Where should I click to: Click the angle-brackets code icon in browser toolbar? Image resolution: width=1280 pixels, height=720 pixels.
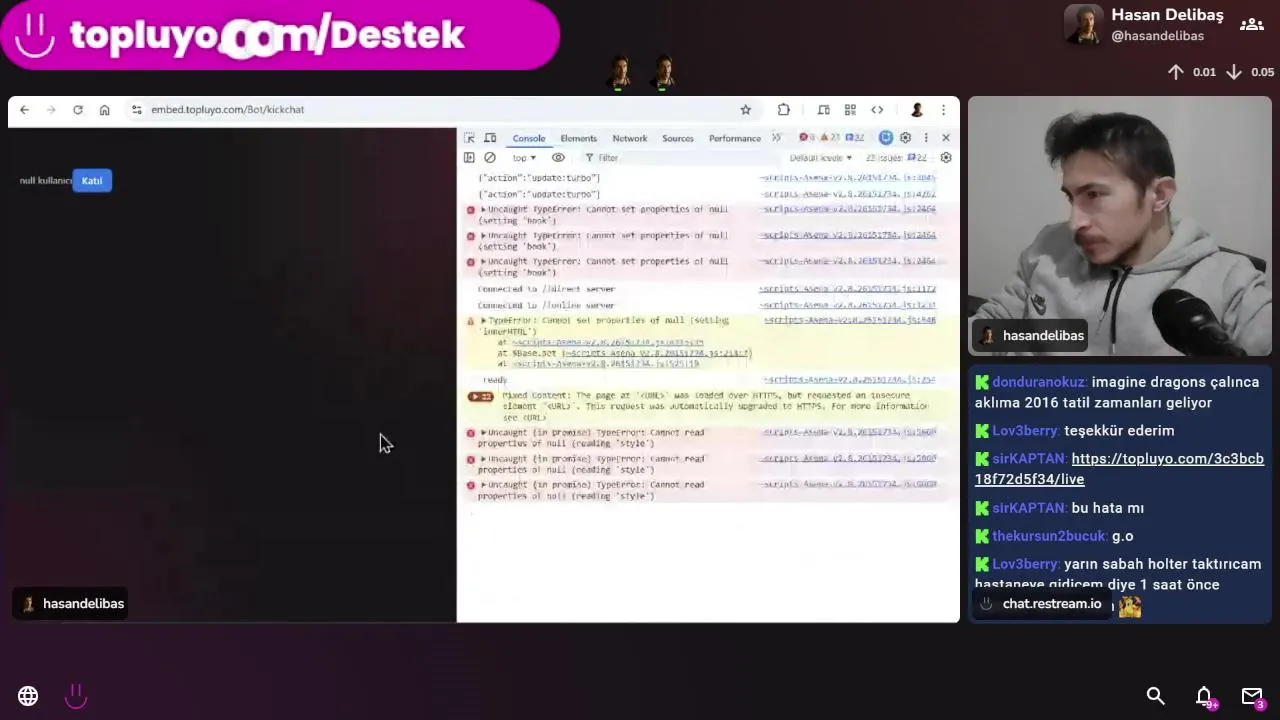point(877,110)
